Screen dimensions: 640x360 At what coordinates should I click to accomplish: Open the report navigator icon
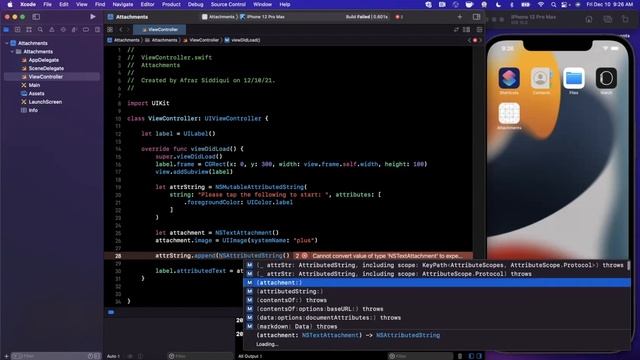(97, 30)
